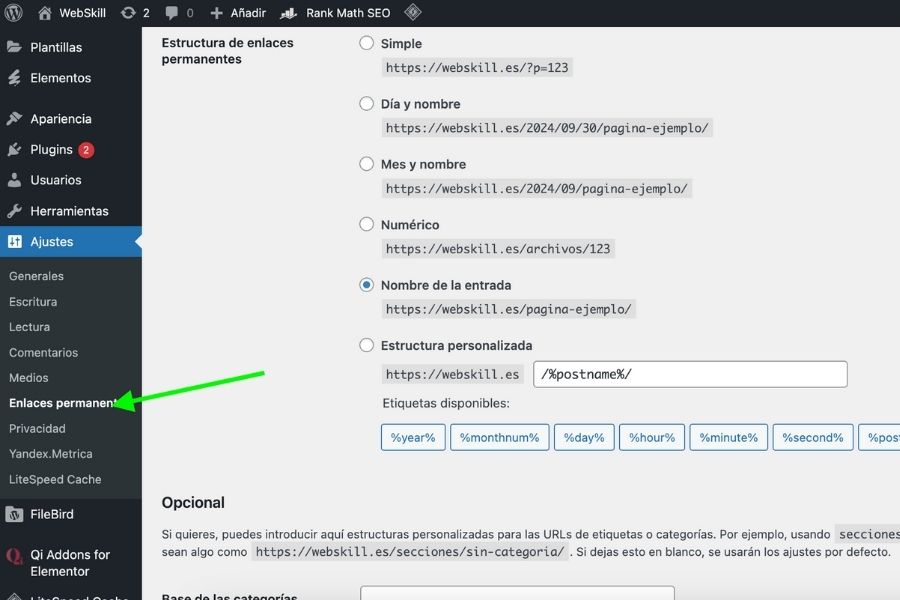This screenshot has width=900, height=600.
Task: Go to Lectura settings
Action: pos(29,327)
